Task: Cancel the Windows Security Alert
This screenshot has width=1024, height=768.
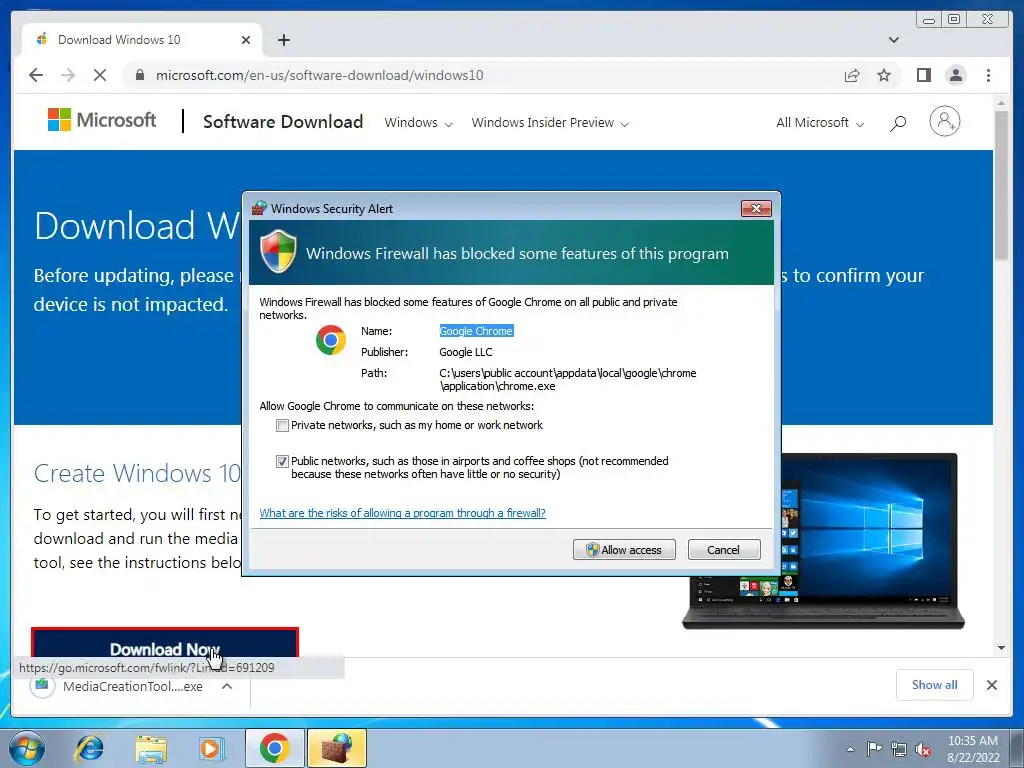Action: 724,550
